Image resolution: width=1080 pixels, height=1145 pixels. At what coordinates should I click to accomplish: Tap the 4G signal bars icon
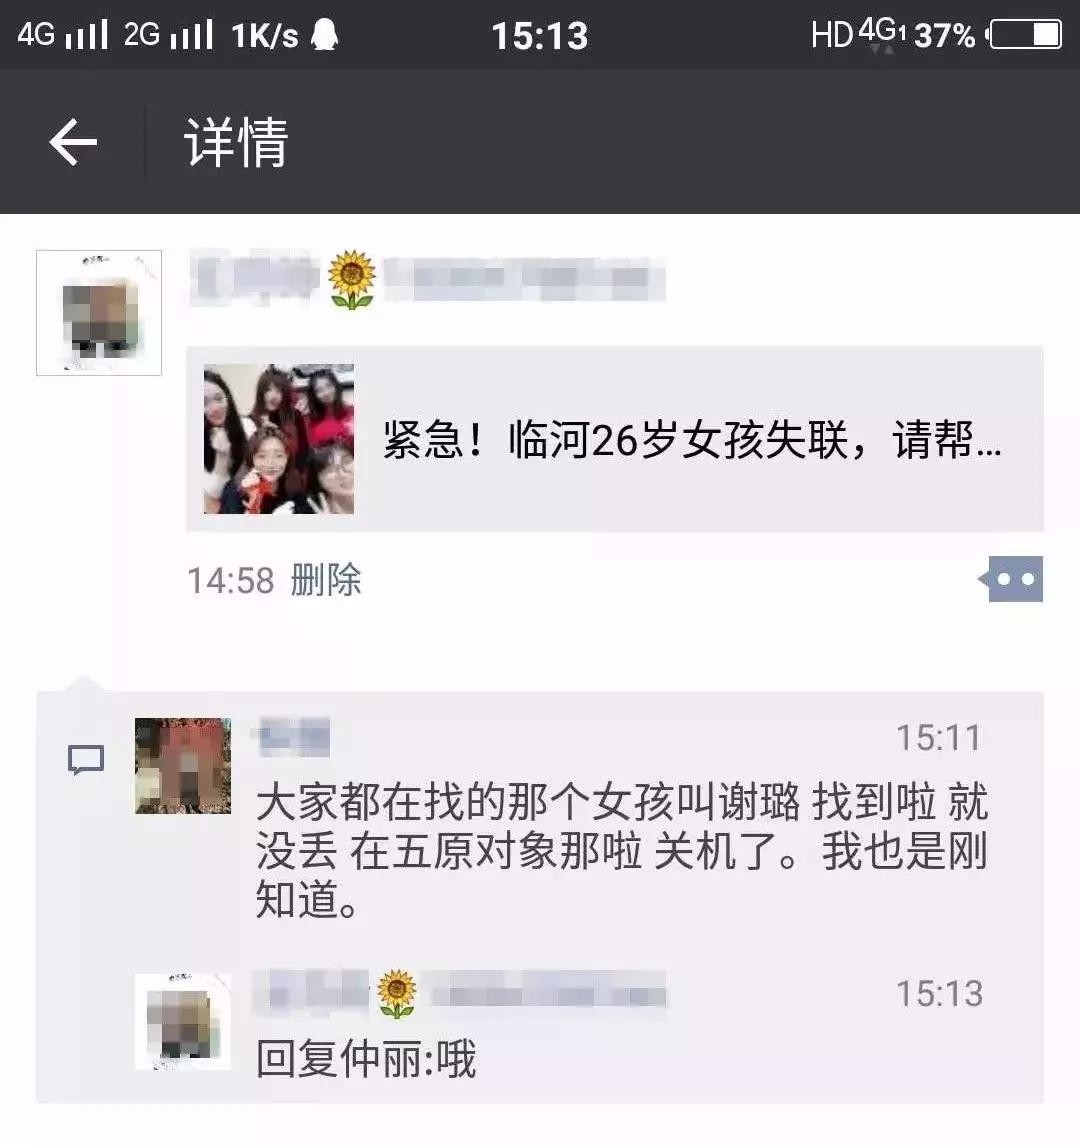(87, 34)
